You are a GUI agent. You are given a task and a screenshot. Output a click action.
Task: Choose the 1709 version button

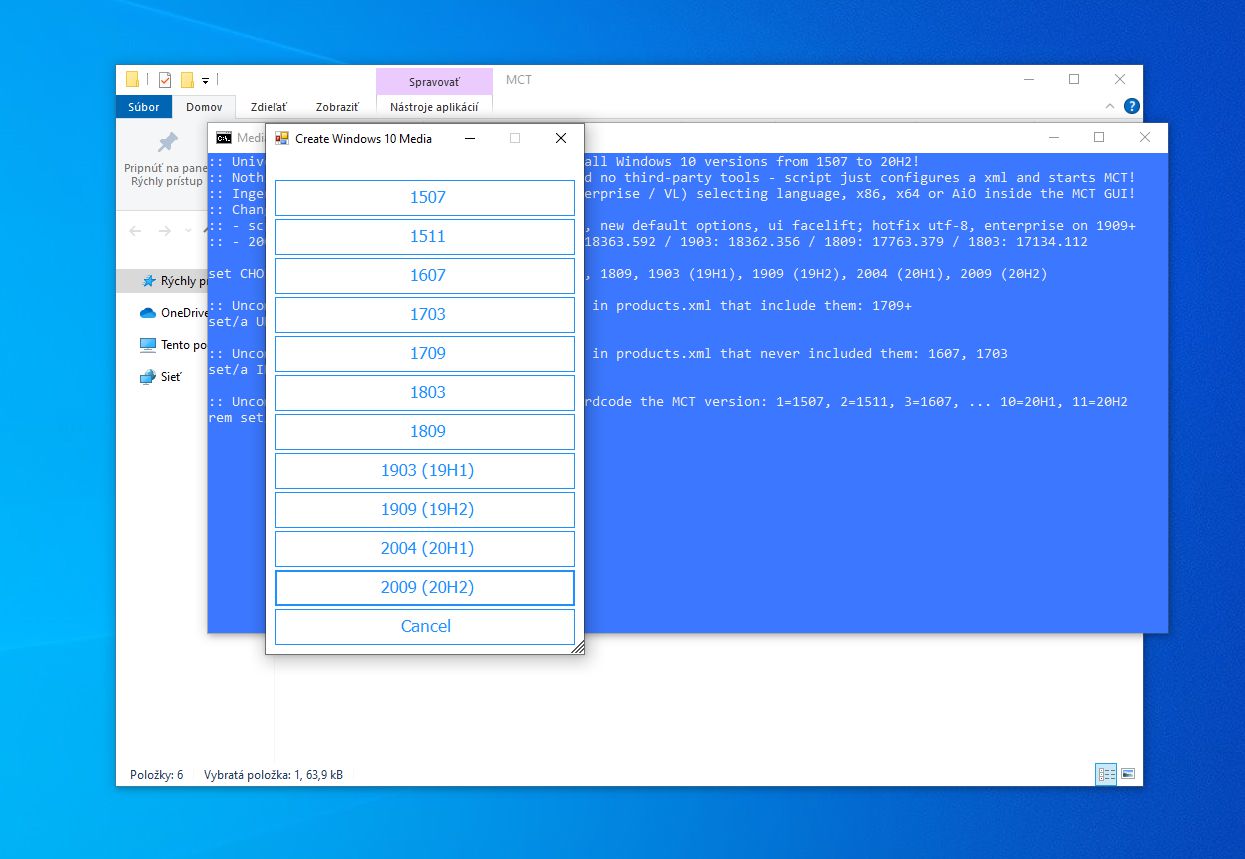click(425, 354)
